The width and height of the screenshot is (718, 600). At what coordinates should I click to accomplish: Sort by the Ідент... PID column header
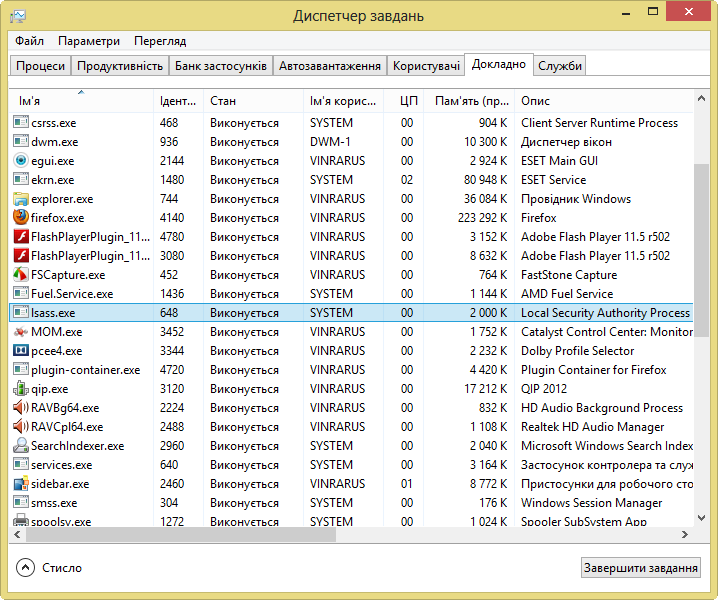[178, 101]
